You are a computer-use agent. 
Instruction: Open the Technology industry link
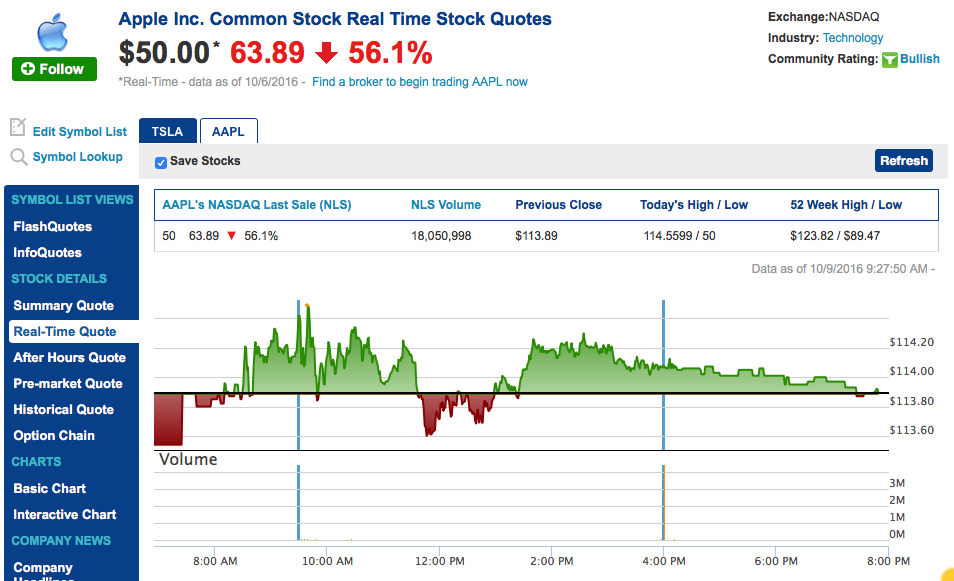click(852, 38)
